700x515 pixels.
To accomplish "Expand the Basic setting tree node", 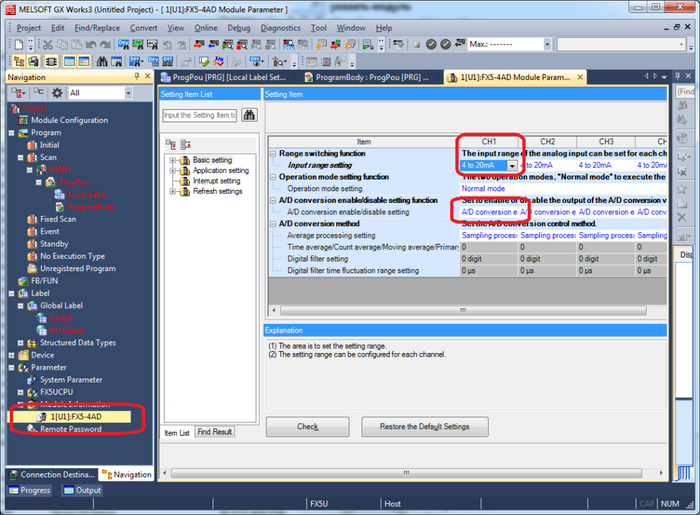I will coord(173,160).
